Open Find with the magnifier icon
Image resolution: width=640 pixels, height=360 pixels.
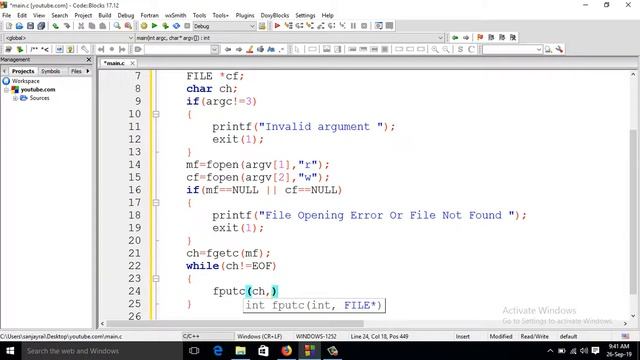point(117,26)
